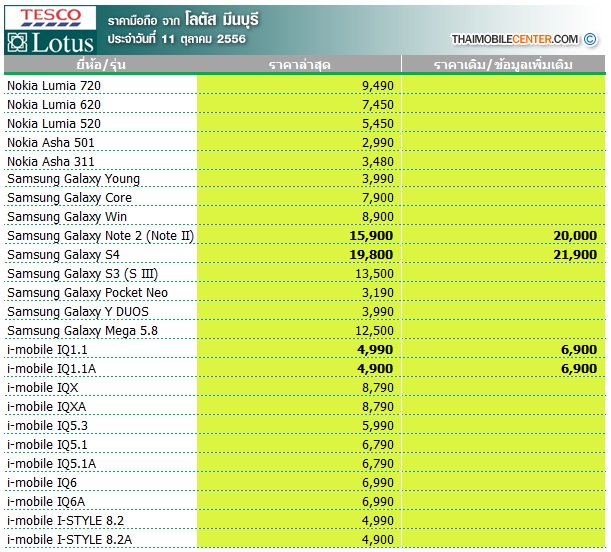The height and width of the screenshot is (552, 611).
Task: Click the Nokia Asha 501 model name
Action: 51,142
